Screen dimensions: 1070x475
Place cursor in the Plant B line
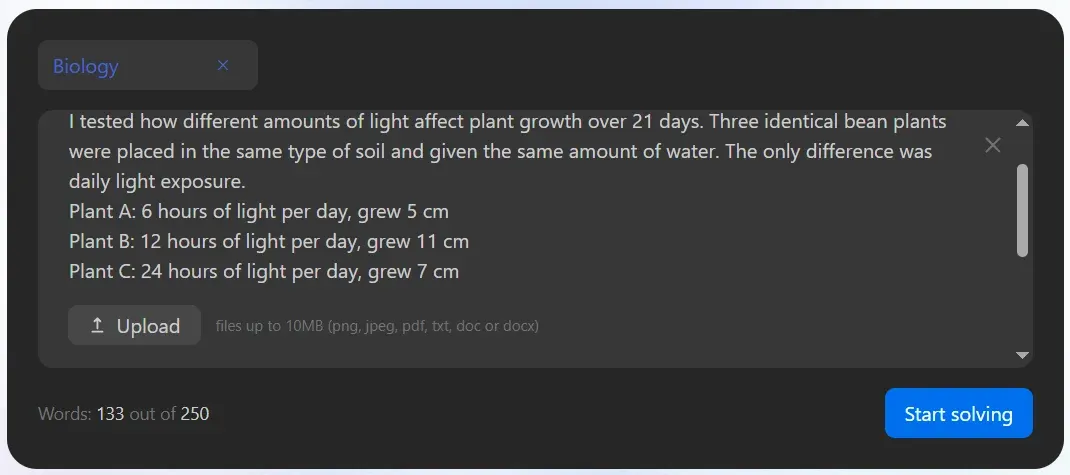click(268, 242)
